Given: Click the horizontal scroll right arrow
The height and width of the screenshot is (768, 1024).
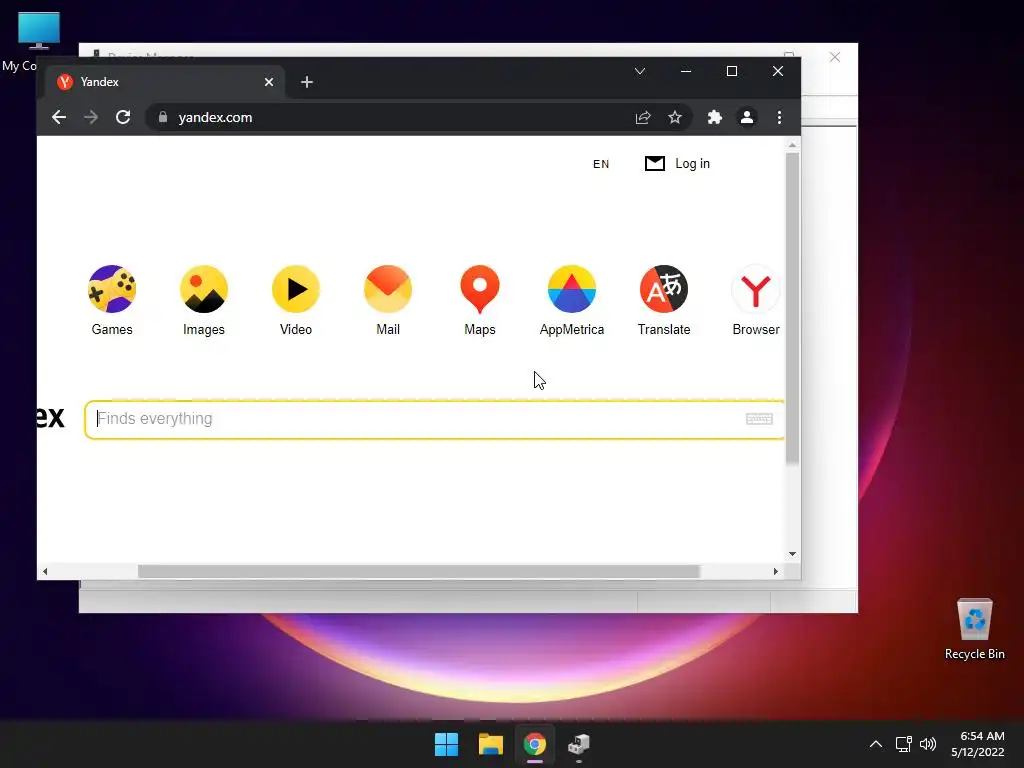Looking at the screenshot, I should coord(776,571).
